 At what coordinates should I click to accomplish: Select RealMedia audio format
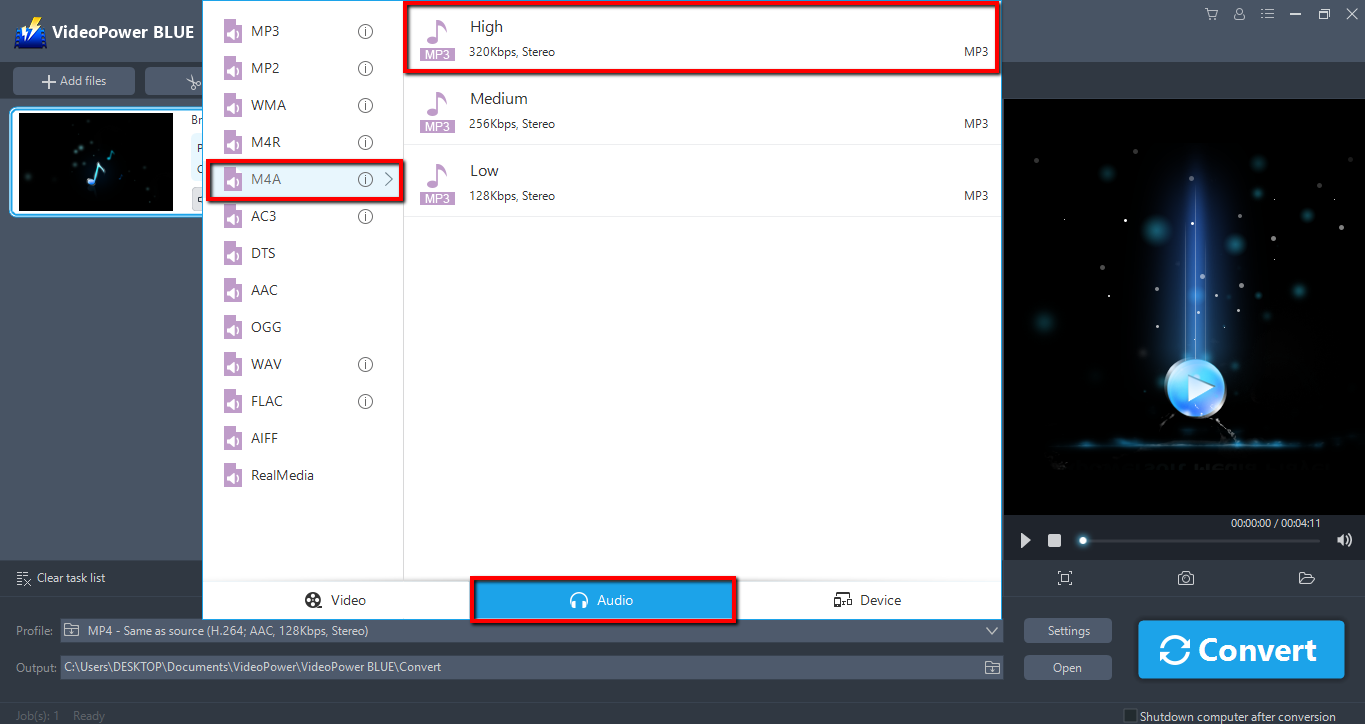tap(304, 475)
